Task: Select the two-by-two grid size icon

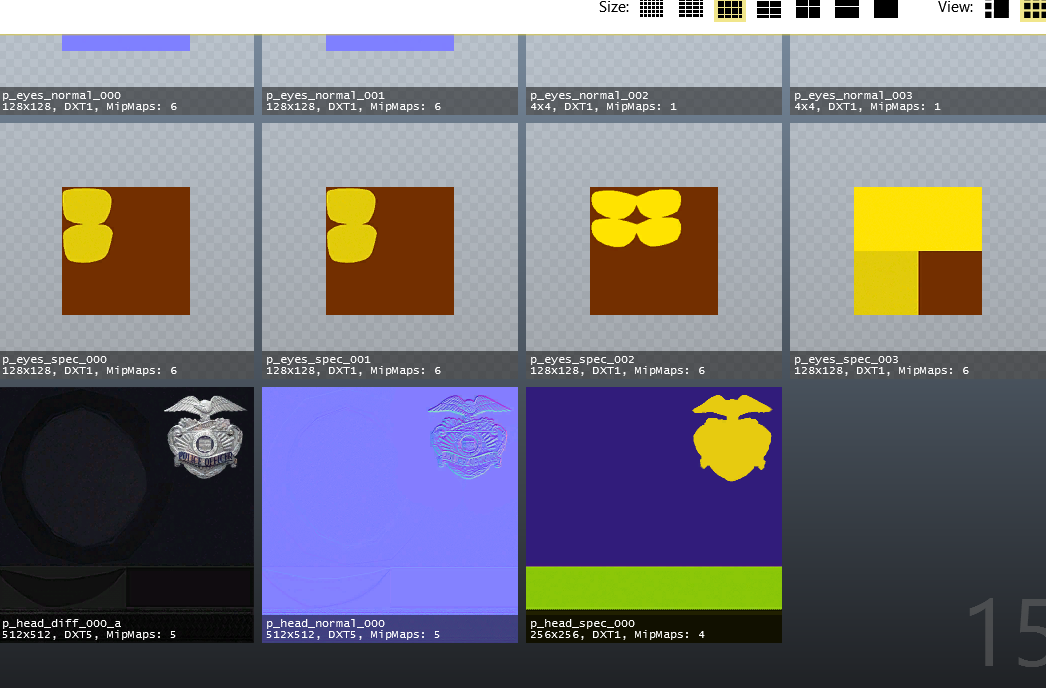Action: point(807,9)
